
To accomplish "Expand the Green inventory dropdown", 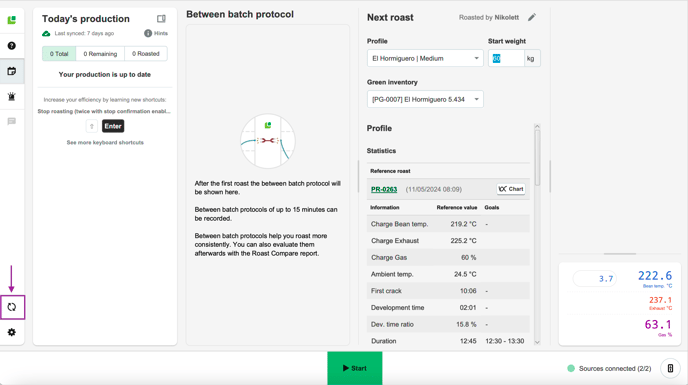I will click(x=425, y=99).
